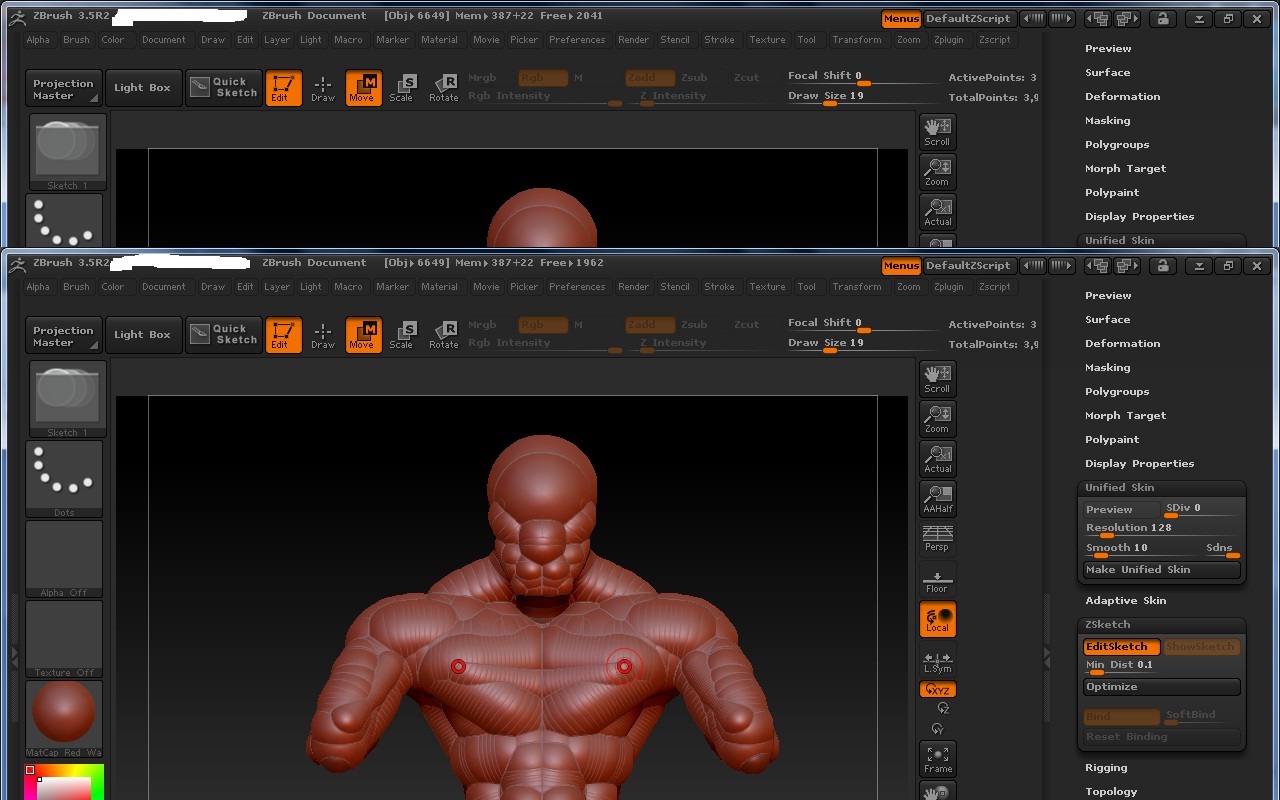This screenshot has width=1280, height=800.
Task: Expand the Deformation panel
Action: 1122,343
